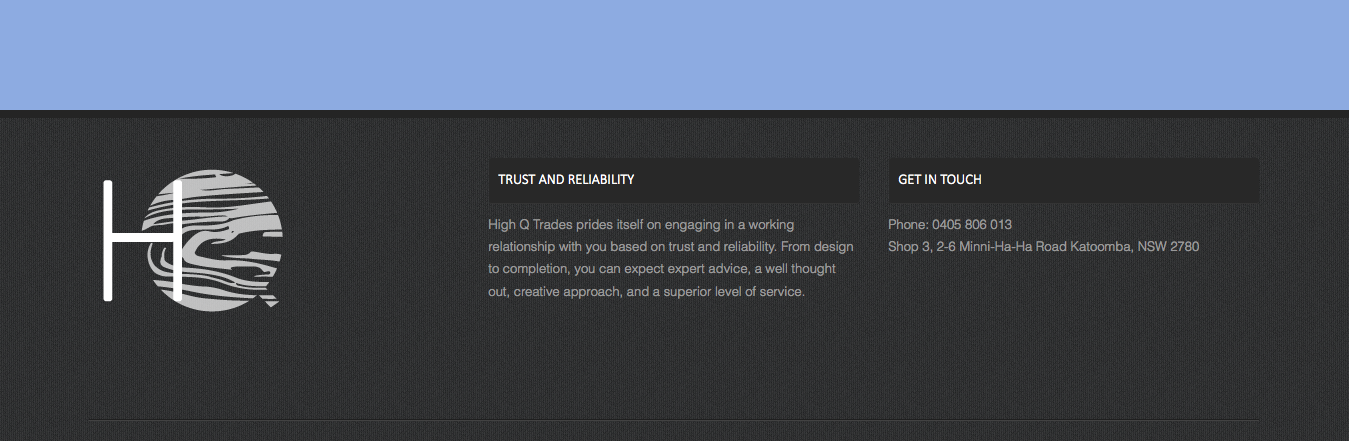Click the phone number 0405 806 013
Screen dimensions: 1349x441
tap(972, 225)
